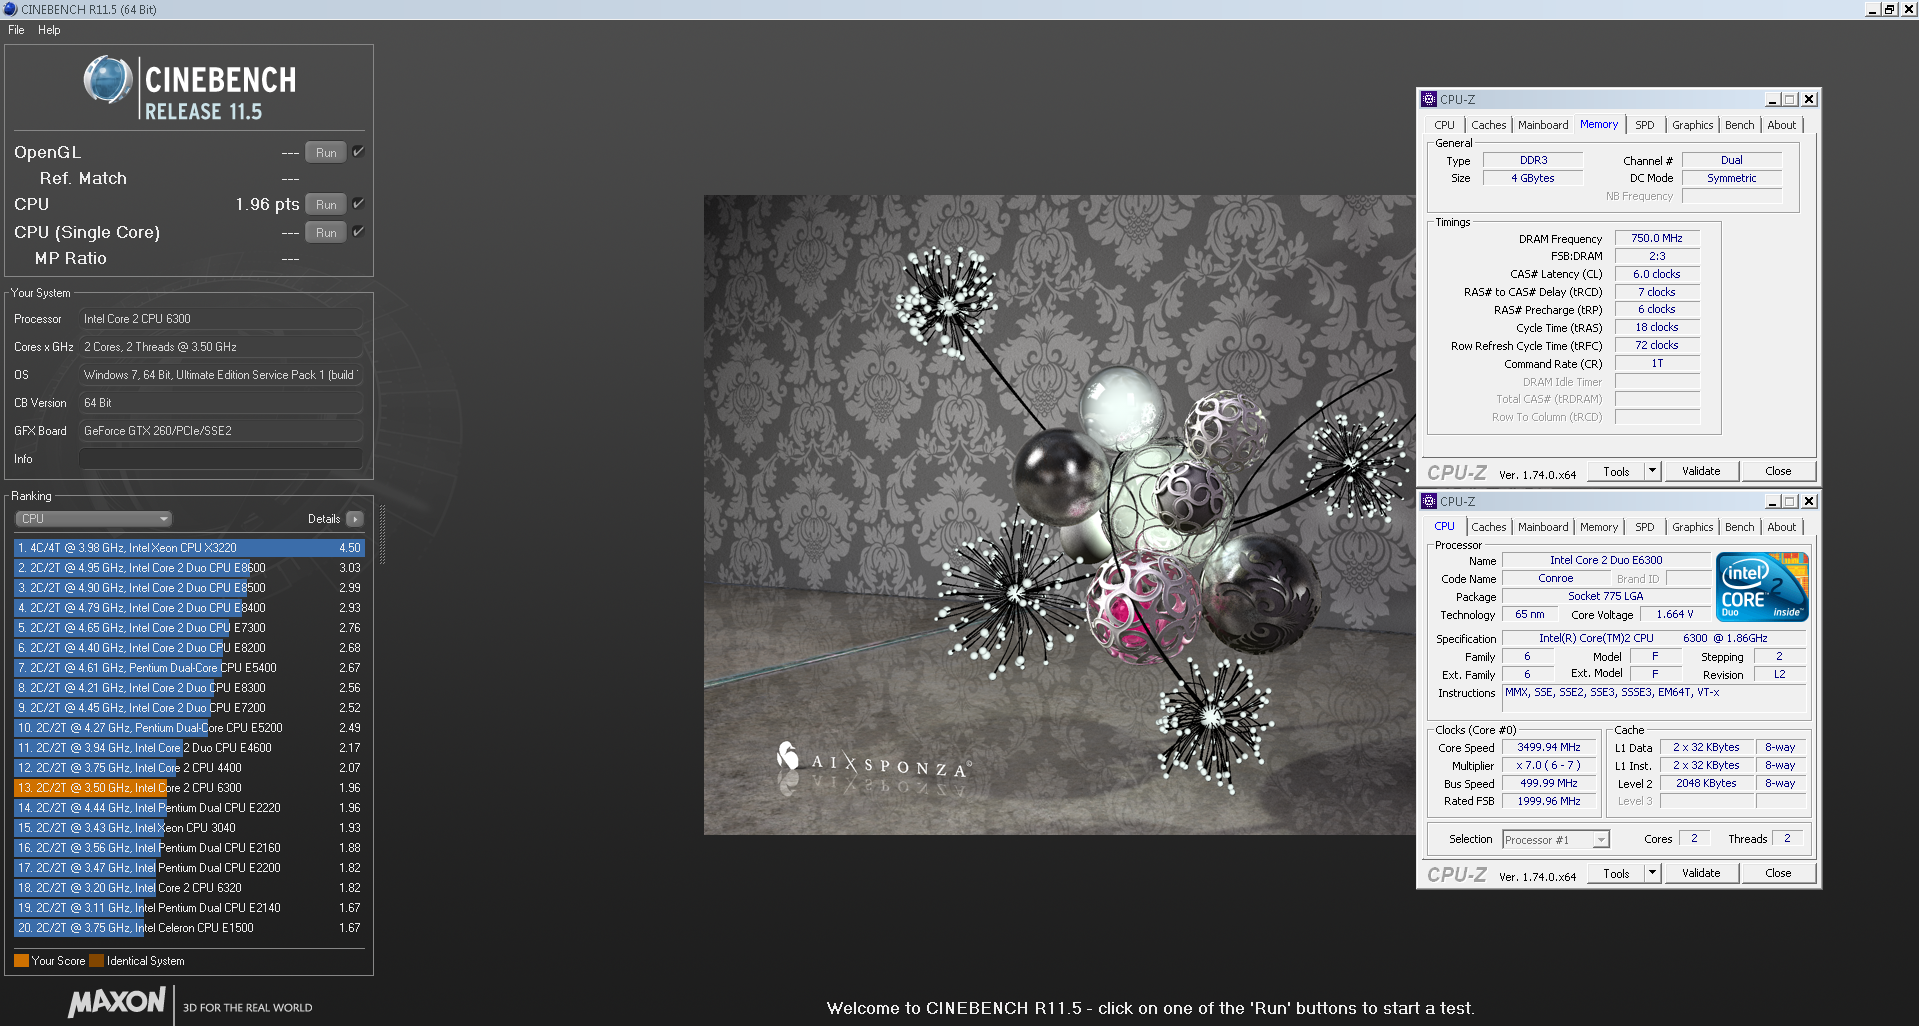Click the Intel Core 2 Duo logo
This screenshot has width=1919, height=1026.
click(1762, 587)
